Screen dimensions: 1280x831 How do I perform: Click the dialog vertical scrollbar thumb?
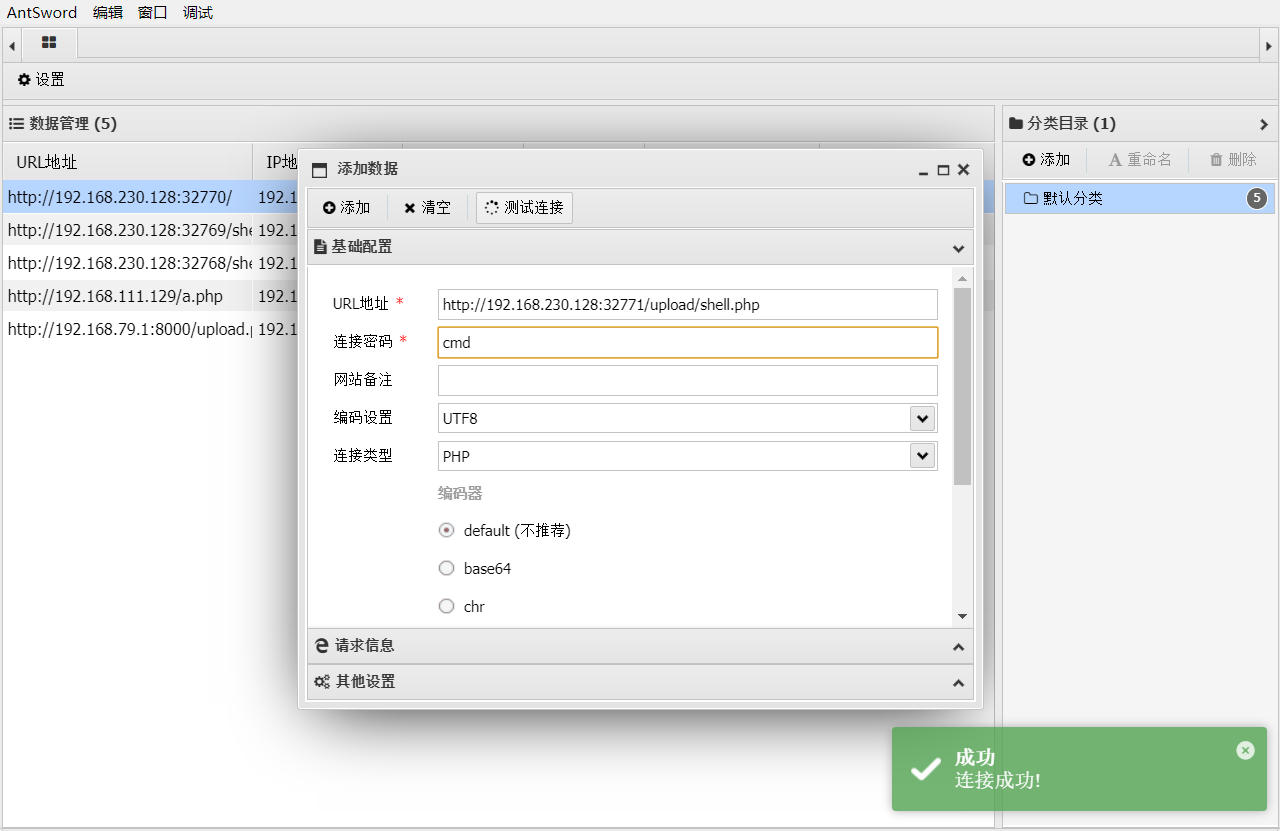click(x=962, y=386)
